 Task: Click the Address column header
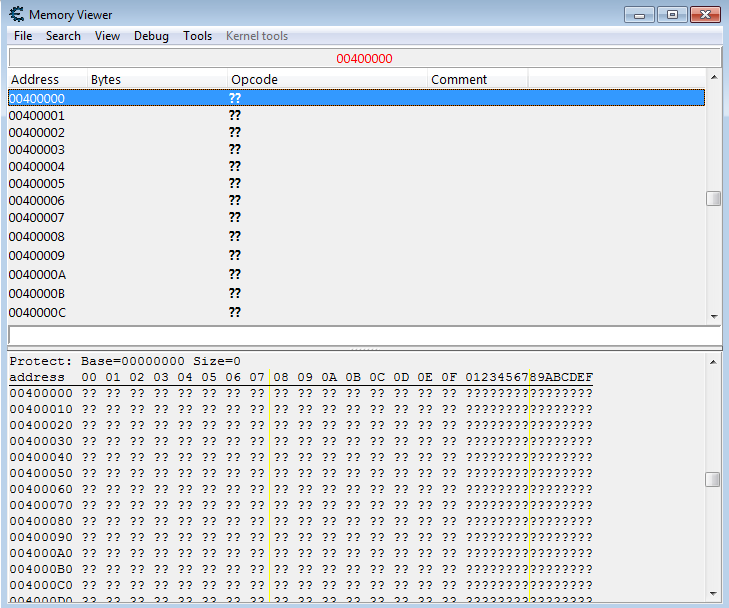click(47, 79)
